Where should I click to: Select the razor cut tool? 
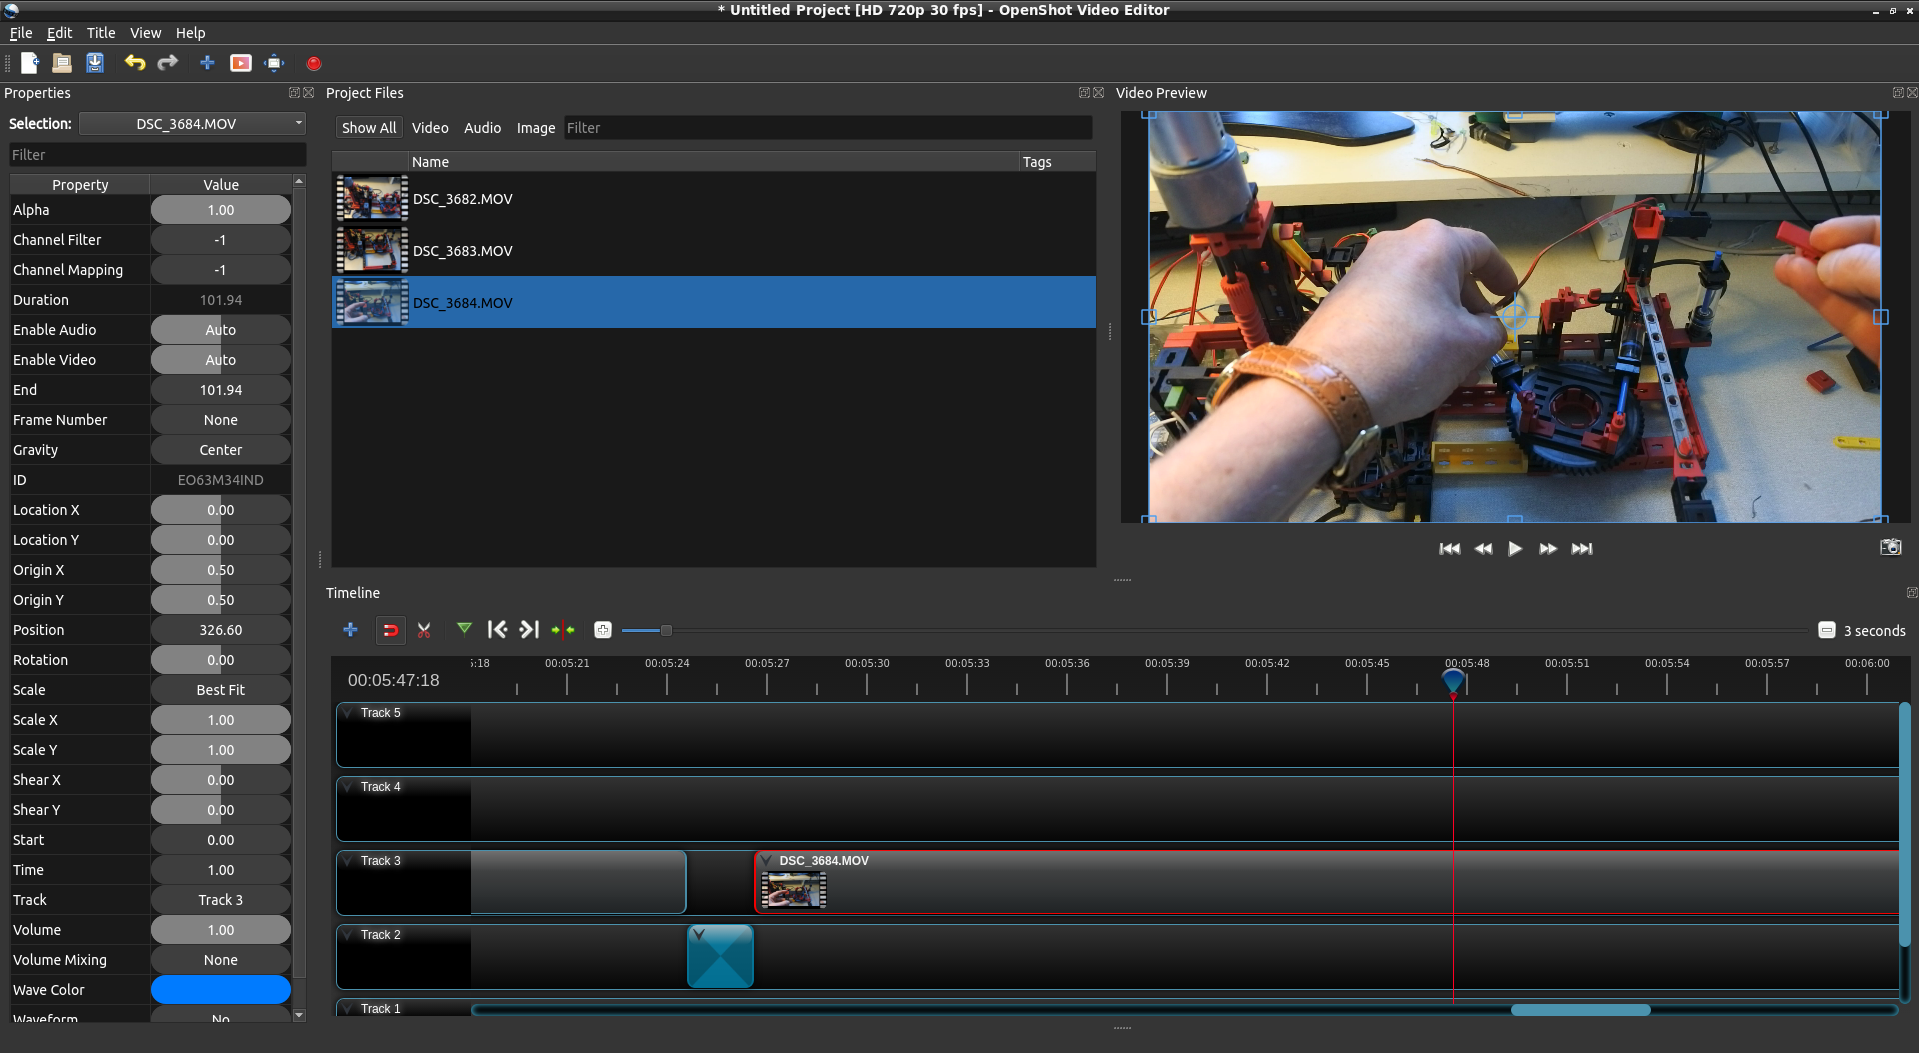423,630
